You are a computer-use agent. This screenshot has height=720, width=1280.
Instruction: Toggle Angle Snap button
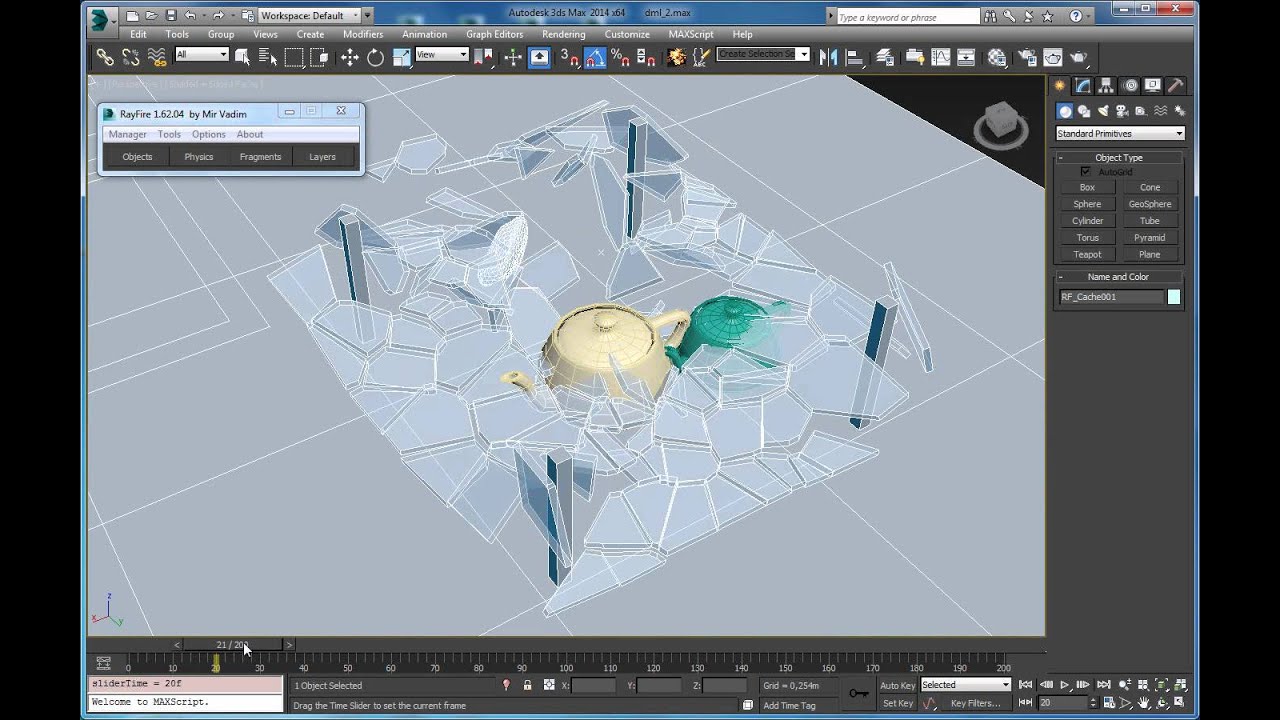pos(595,57)
